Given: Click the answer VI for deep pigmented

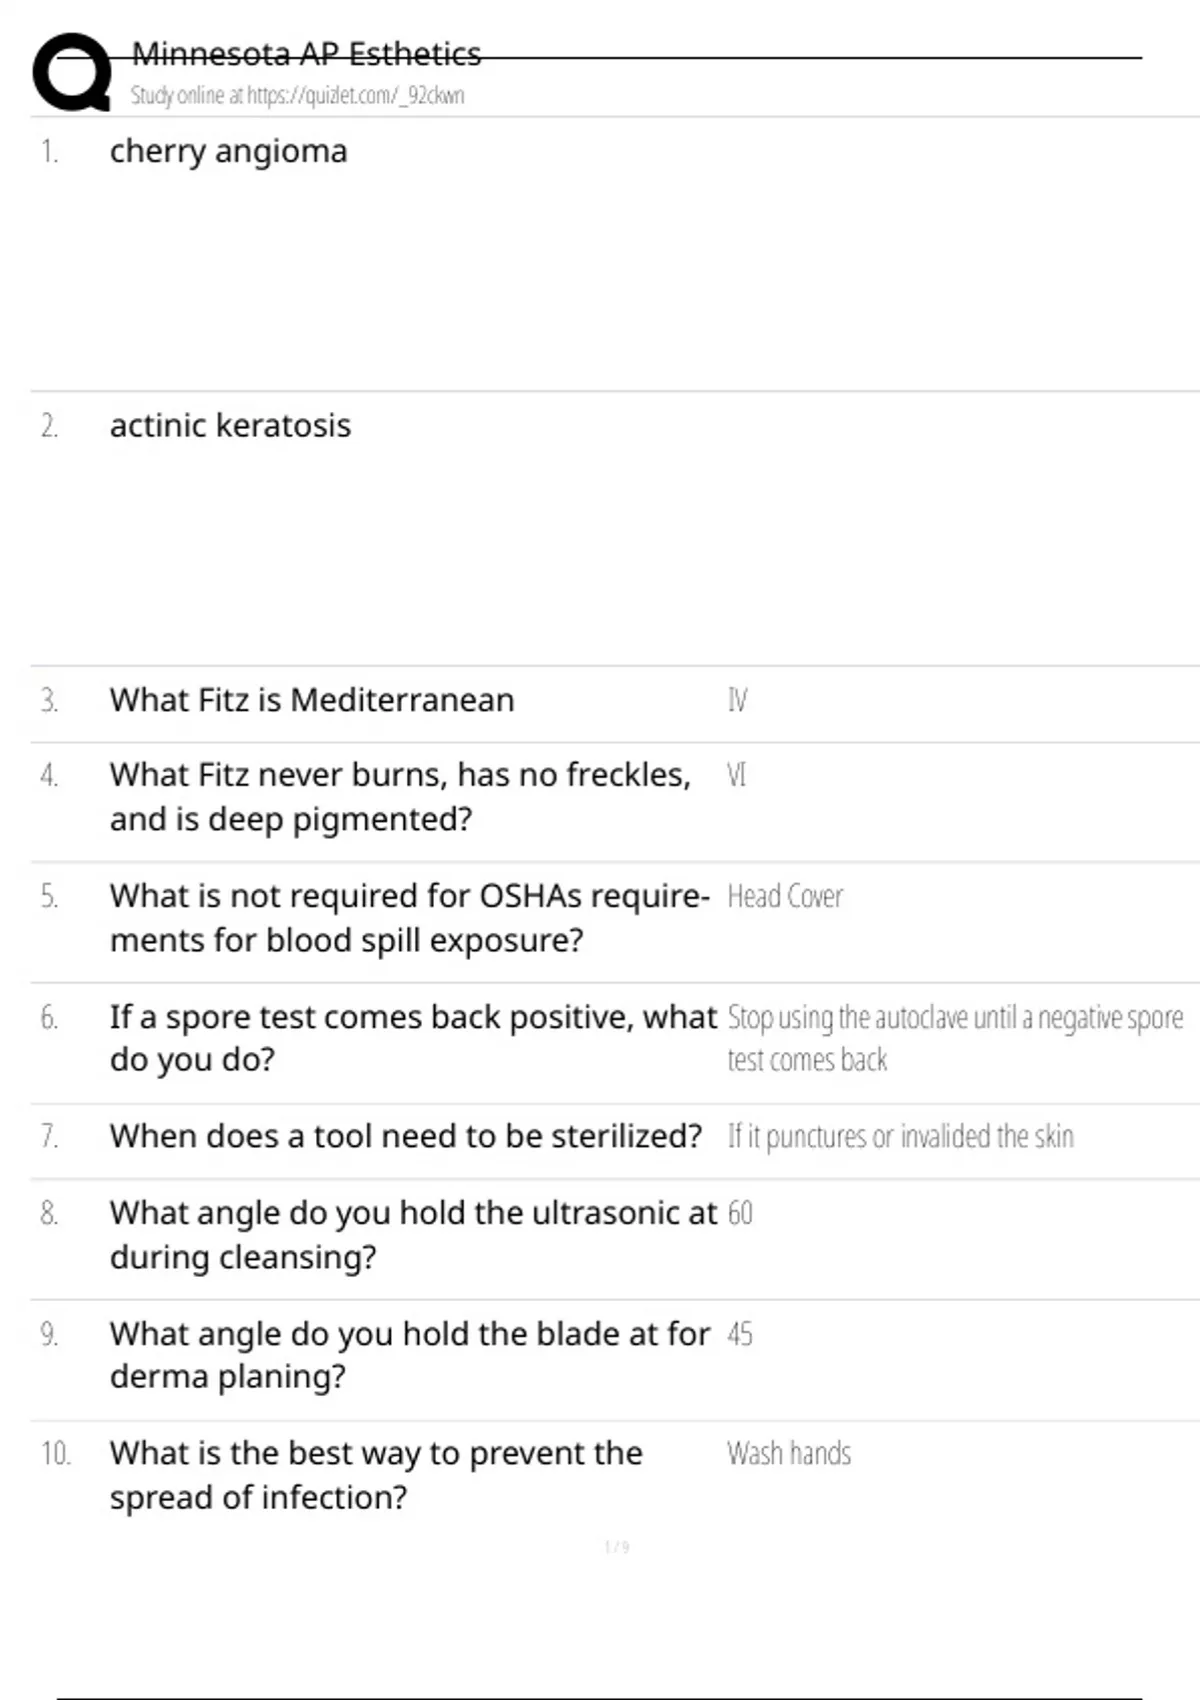Looking at the screenshot, I should 737,775.
